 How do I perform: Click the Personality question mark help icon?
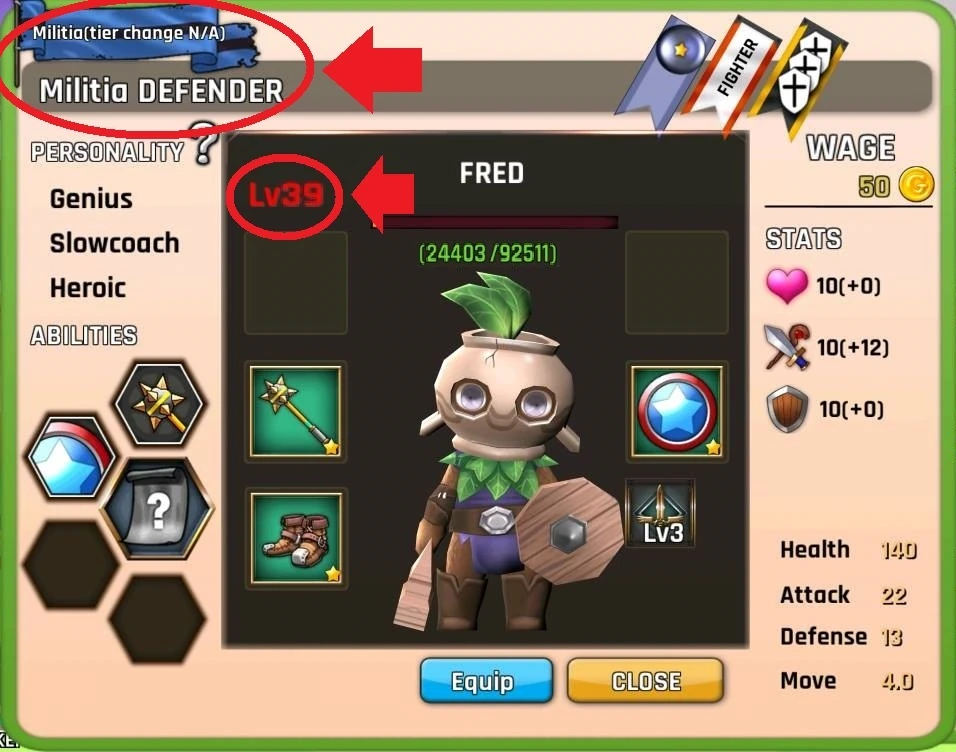[205, 143]
